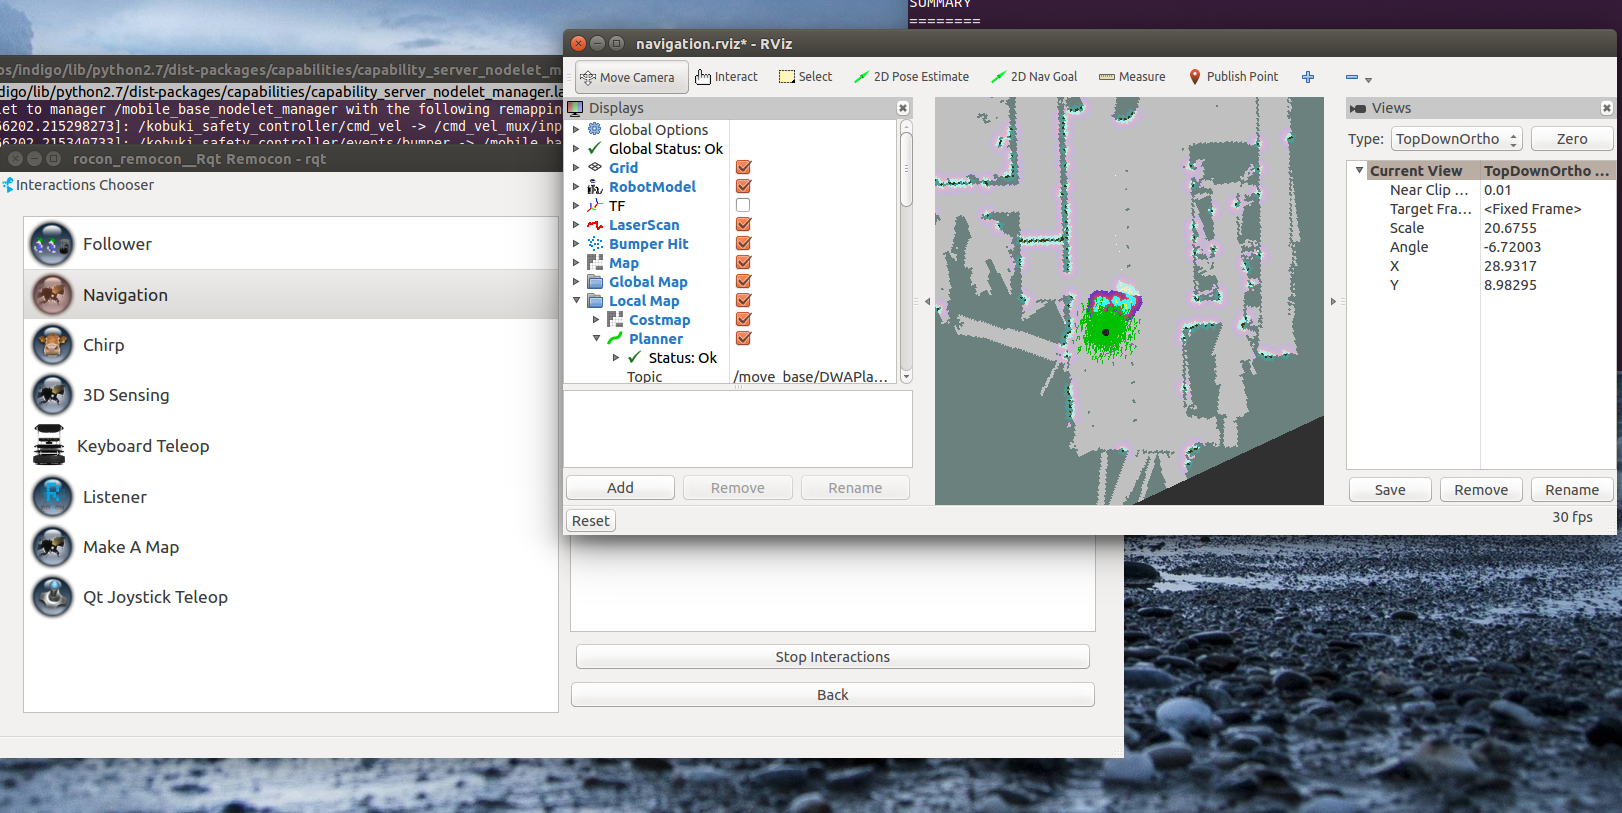Select the Move Camera tool
1622x813 pixels.
pos(630,77)
